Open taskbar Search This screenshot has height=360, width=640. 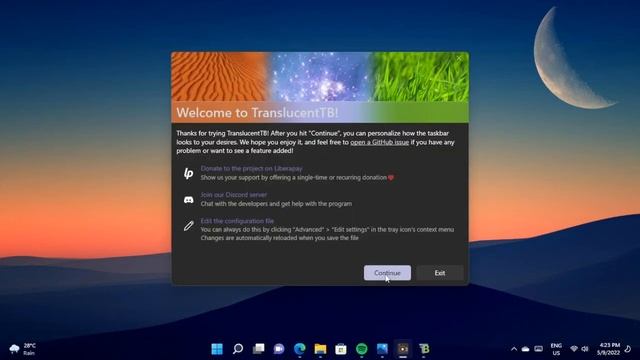tap(238, 349)
